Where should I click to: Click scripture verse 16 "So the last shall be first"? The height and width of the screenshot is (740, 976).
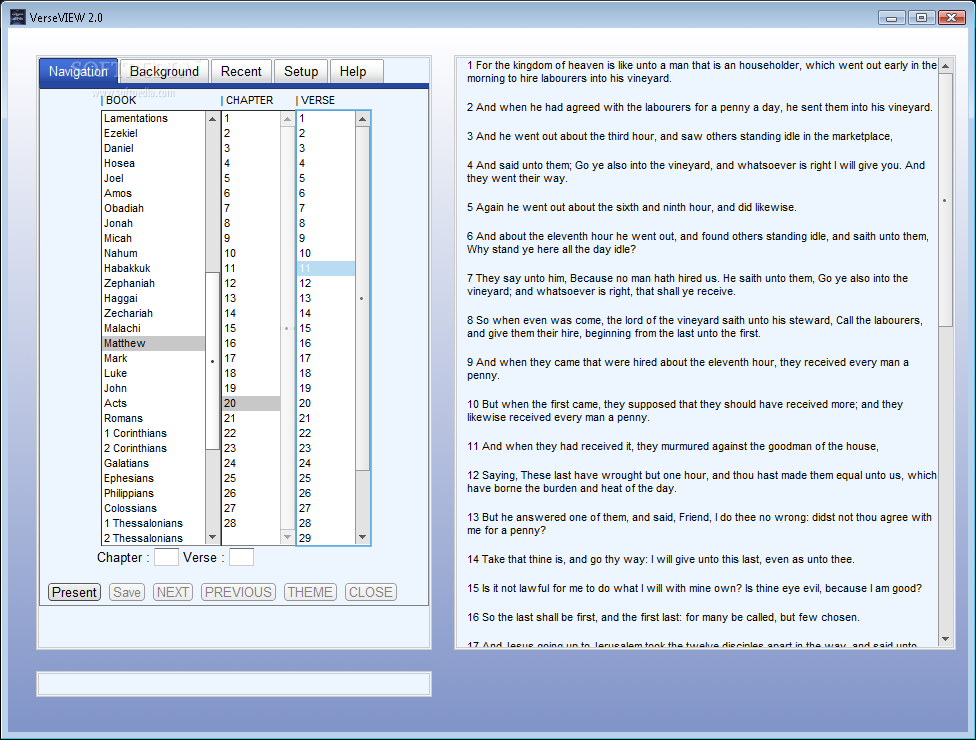coord(663,617)
